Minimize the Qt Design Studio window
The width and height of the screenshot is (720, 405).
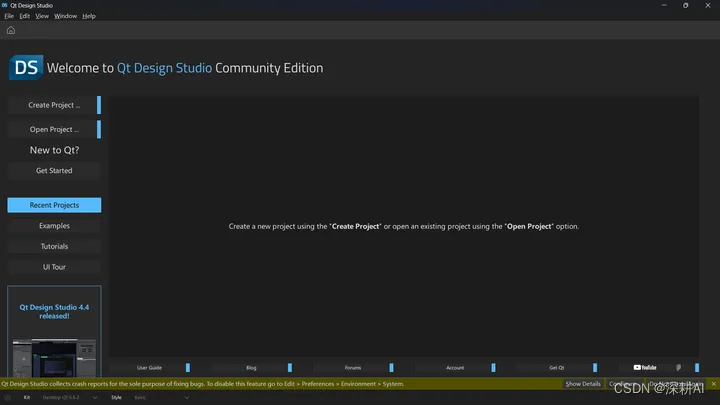coord(664,6)
